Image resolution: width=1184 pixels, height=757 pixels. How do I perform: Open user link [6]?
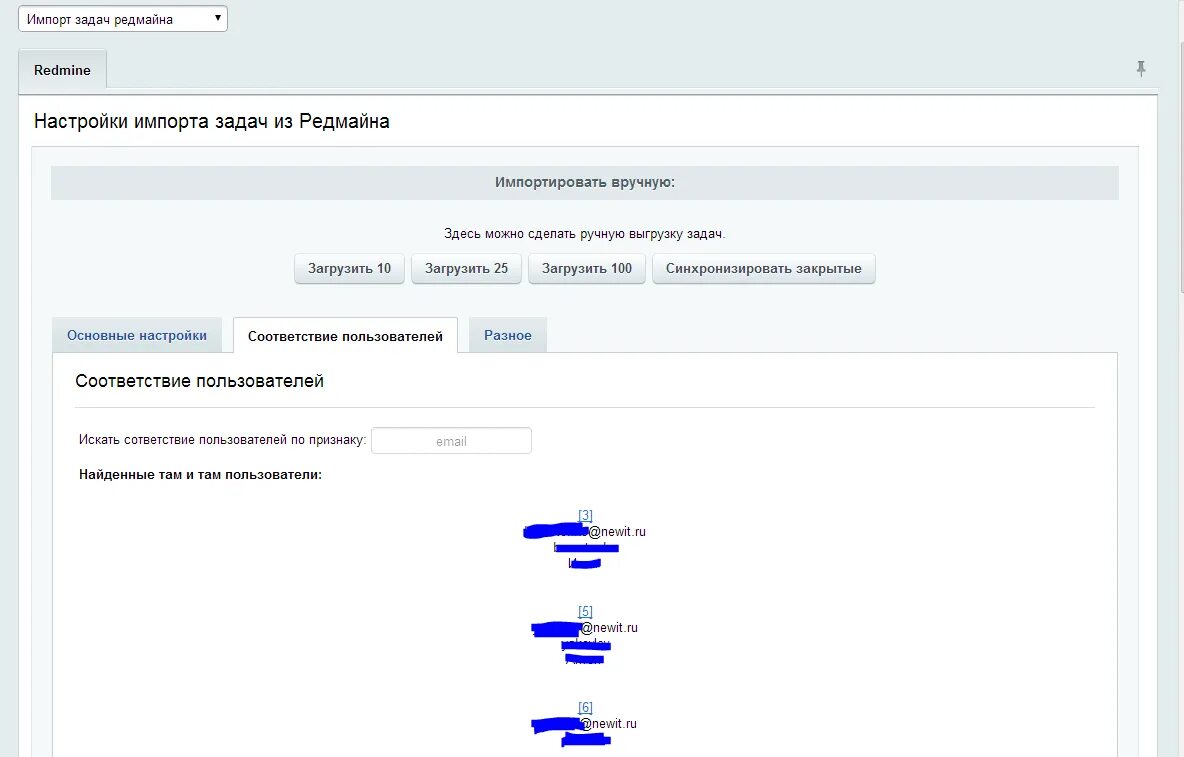pyautogui.click(x=585, y=707)
